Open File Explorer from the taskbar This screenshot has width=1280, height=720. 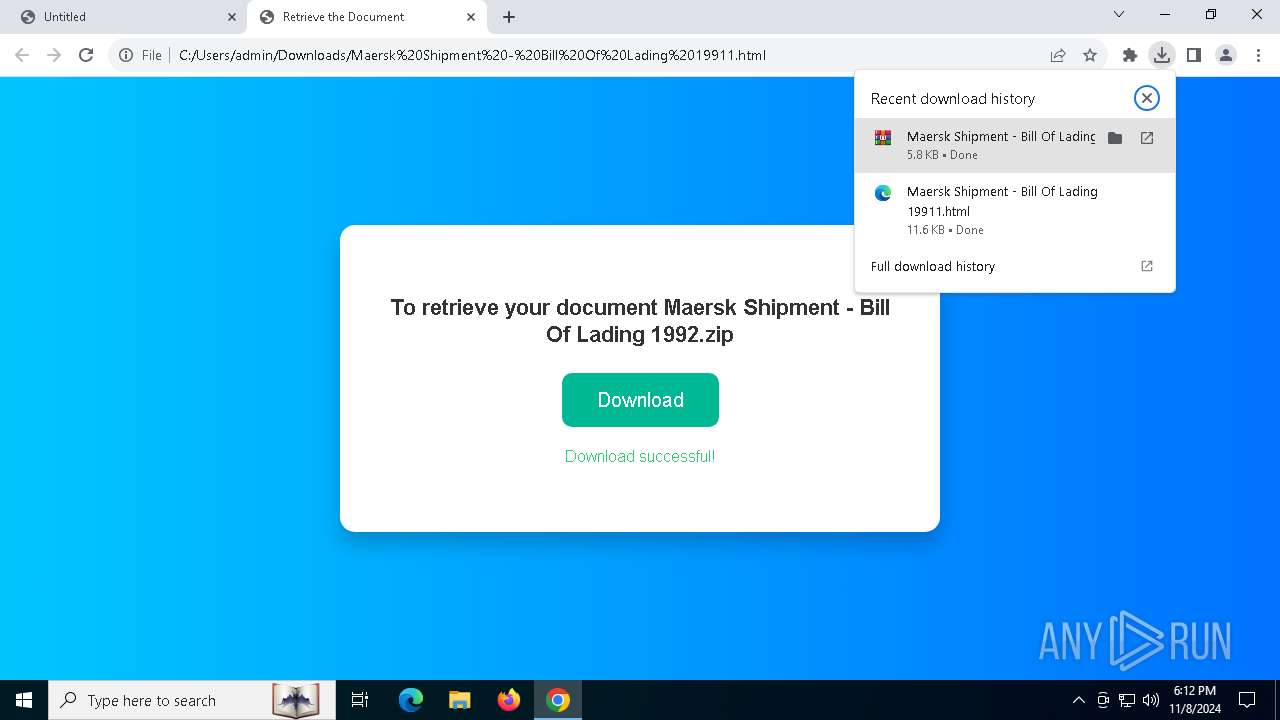point(459,700)
